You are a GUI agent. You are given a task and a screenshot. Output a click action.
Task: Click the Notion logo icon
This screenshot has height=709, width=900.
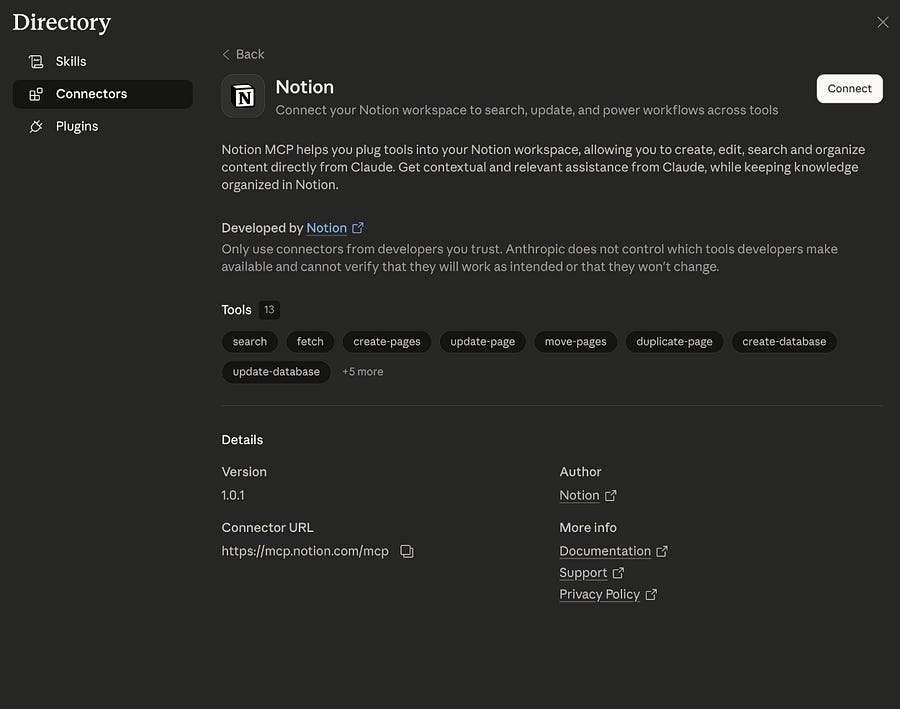pos(243,96)
